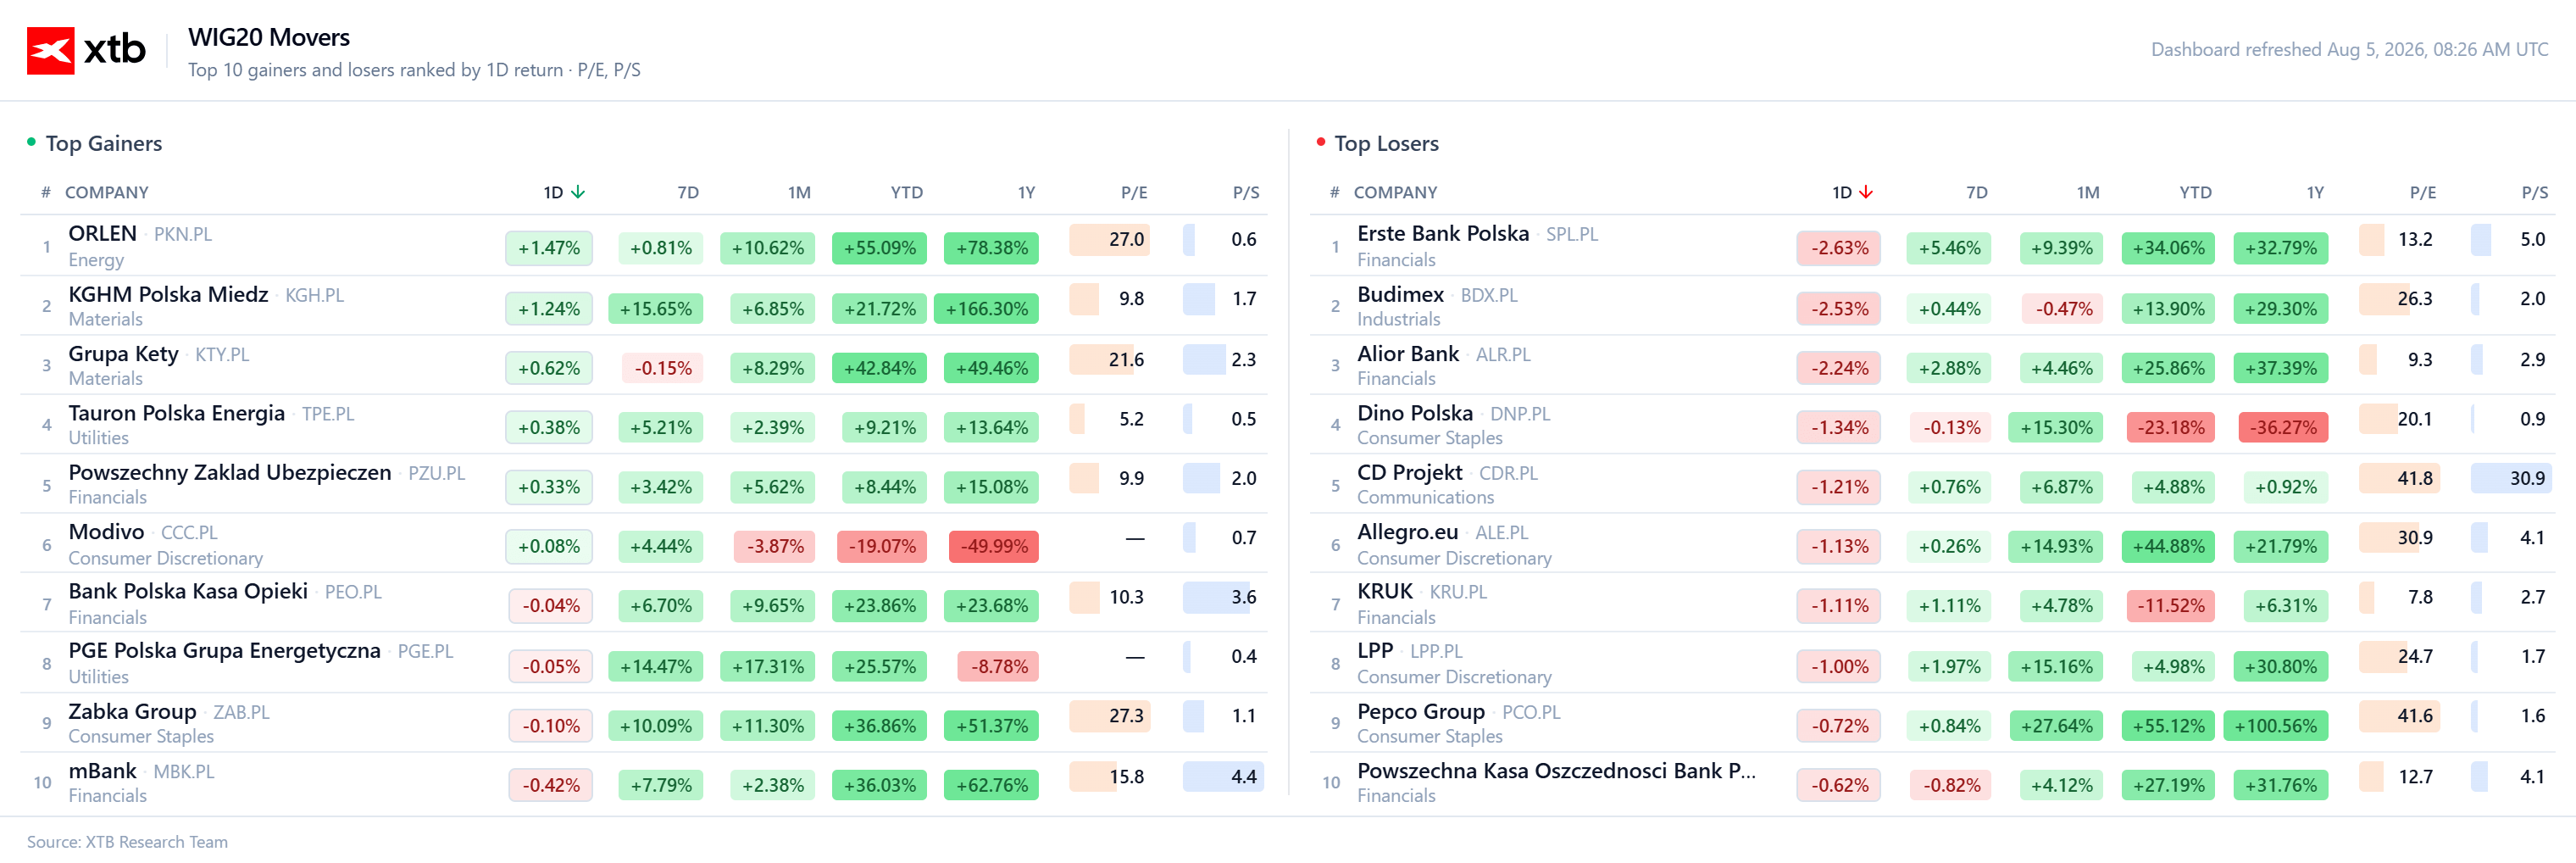Click the 1D sort arrow in Top Gainers

click(578, 192)
